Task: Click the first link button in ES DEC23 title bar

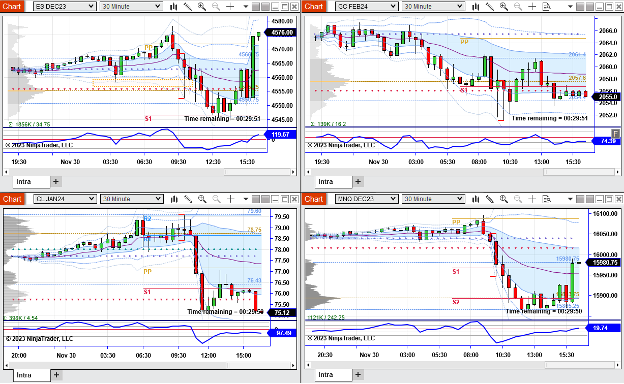Action: point(256,7)
